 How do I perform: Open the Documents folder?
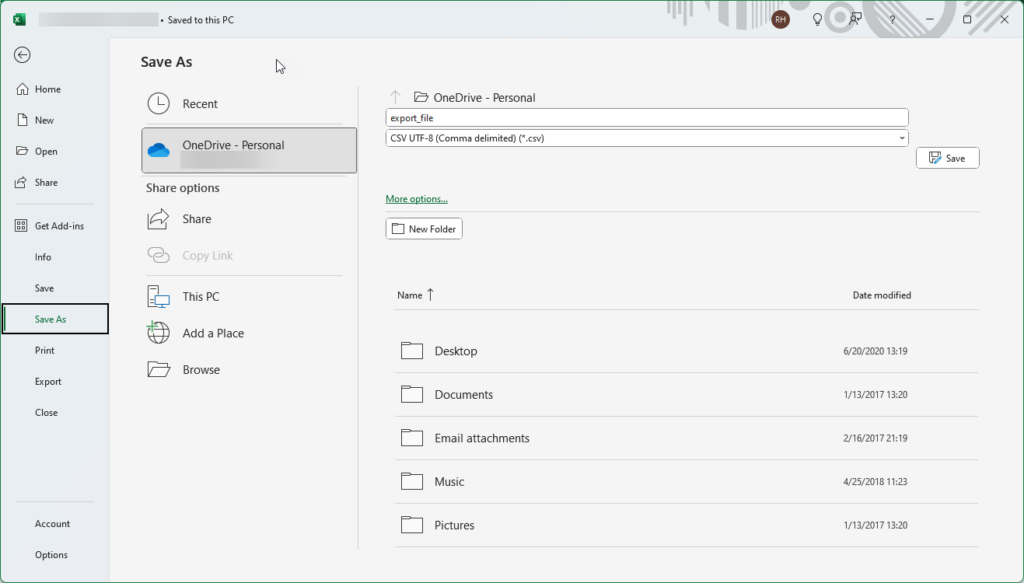click(x=686, y=395)
